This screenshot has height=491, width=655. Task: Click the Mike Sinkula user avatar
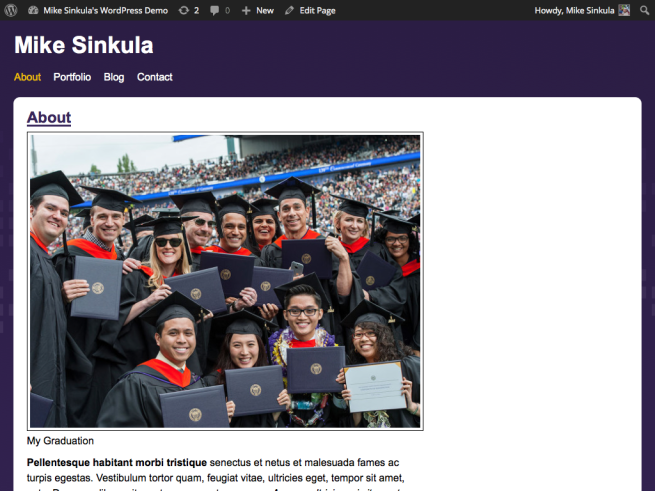coord(624,10)
